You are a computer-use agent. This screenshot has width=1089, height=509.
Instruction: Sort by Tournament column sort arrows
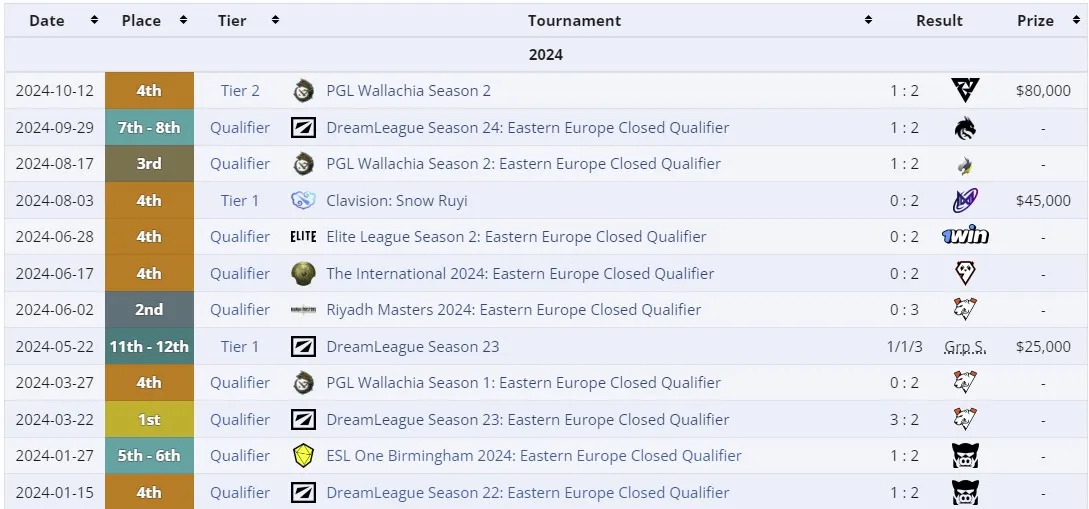pos(868,20)
